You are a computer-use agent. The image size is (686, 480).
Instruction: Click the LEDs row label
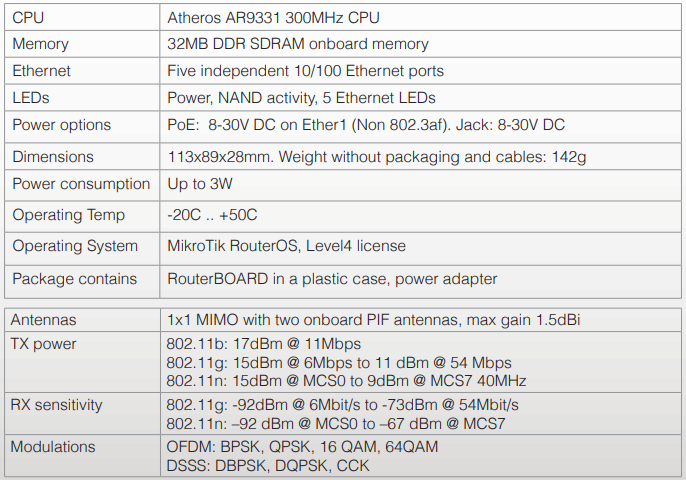click(x=31, y=98)
